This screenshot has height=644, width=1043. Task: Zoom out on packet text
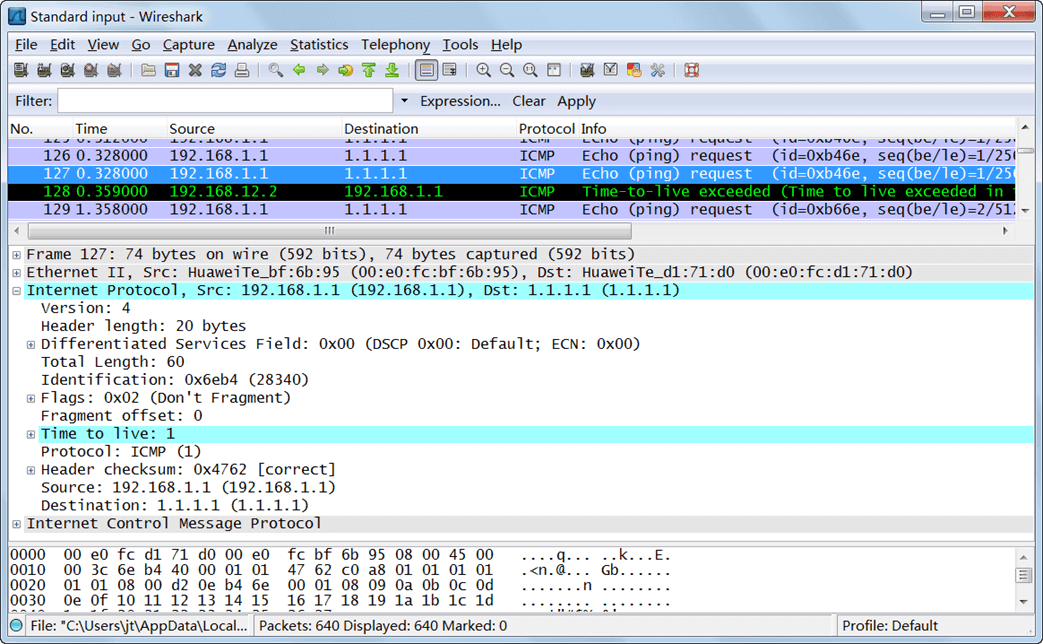pyautogui.click(x=507, y=70)
